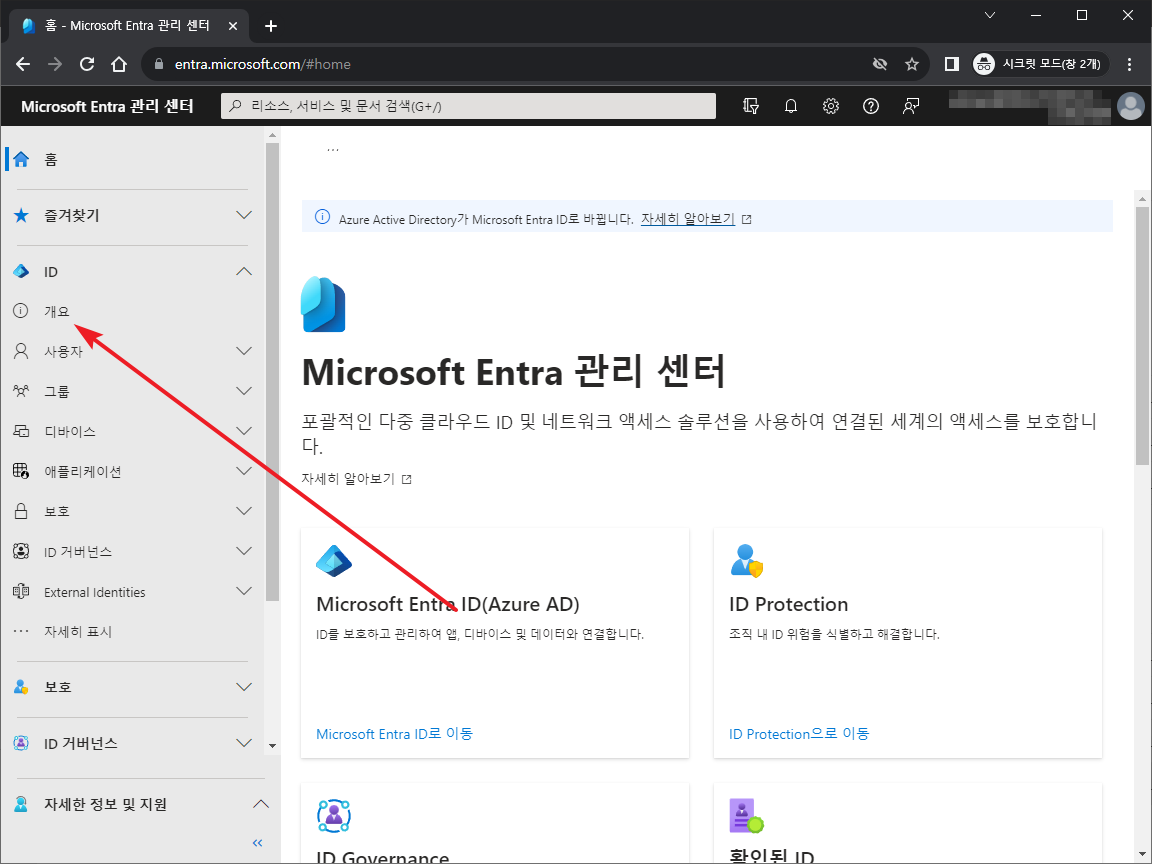Close the Microsoft Entra browser tab
This screenshot has width=1152, height=864.
(233, 26)
